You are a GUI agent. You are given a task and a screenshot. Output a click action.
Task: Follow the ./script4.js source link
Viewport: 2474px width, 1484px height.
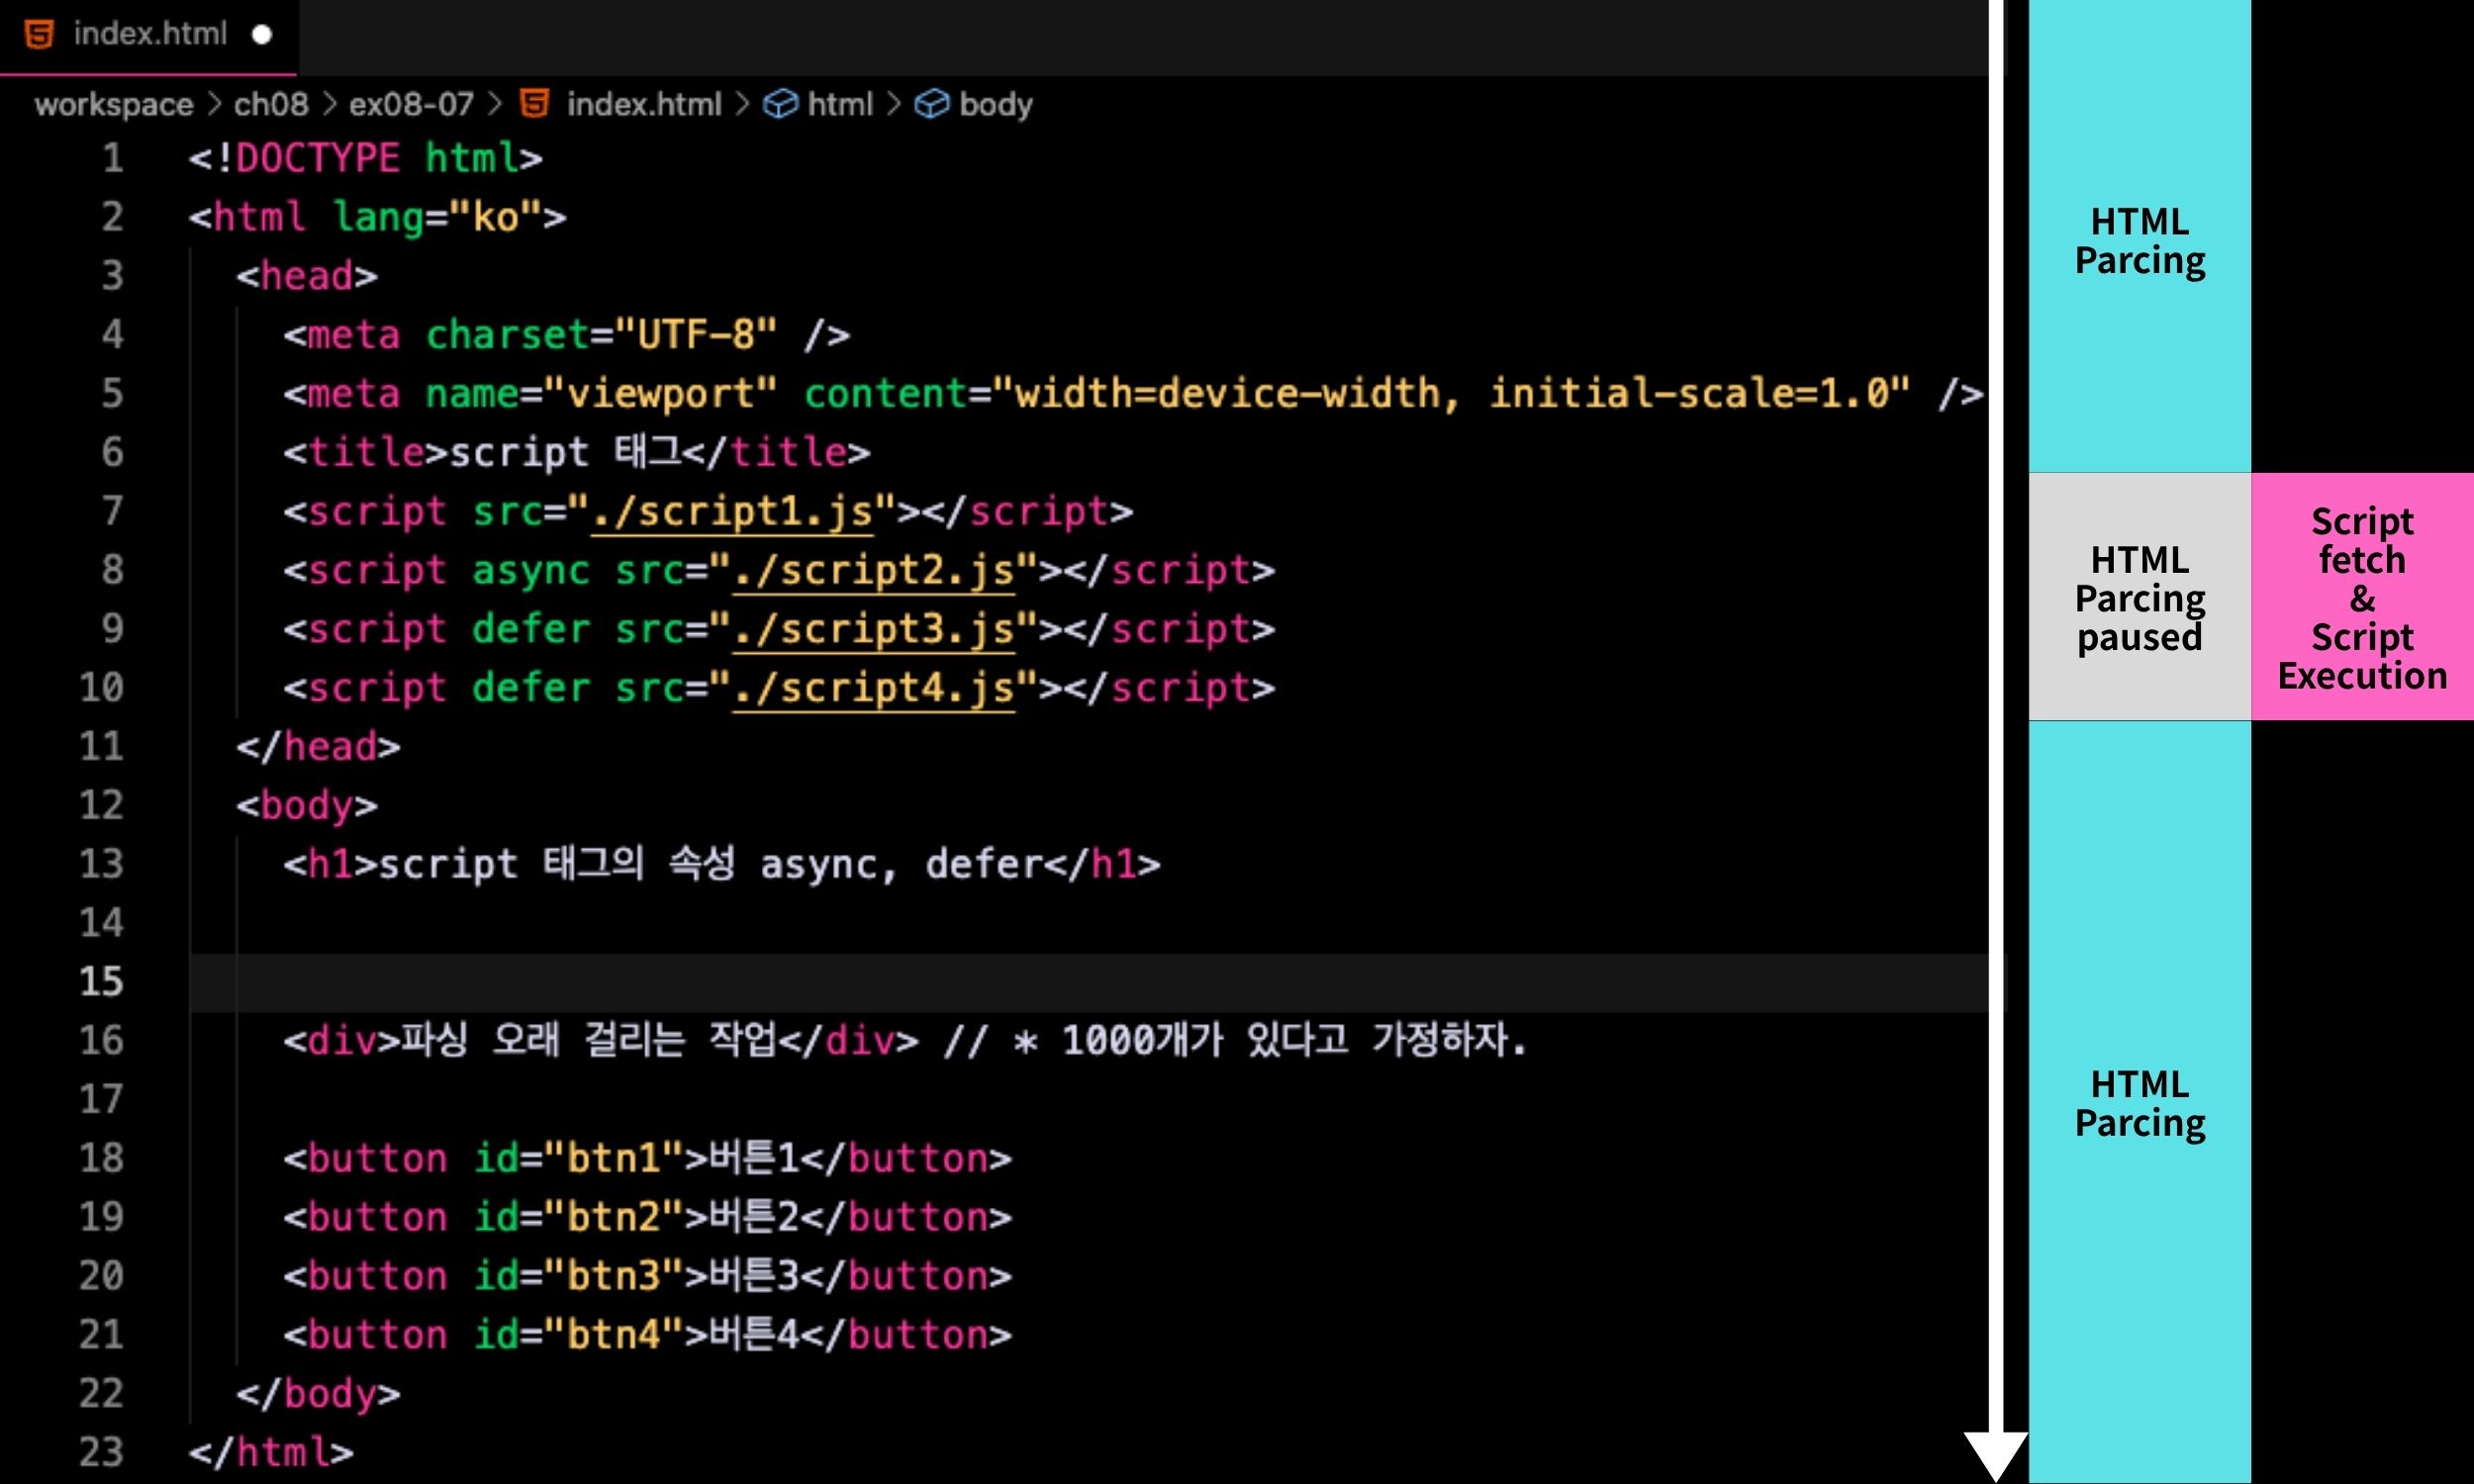874,689
